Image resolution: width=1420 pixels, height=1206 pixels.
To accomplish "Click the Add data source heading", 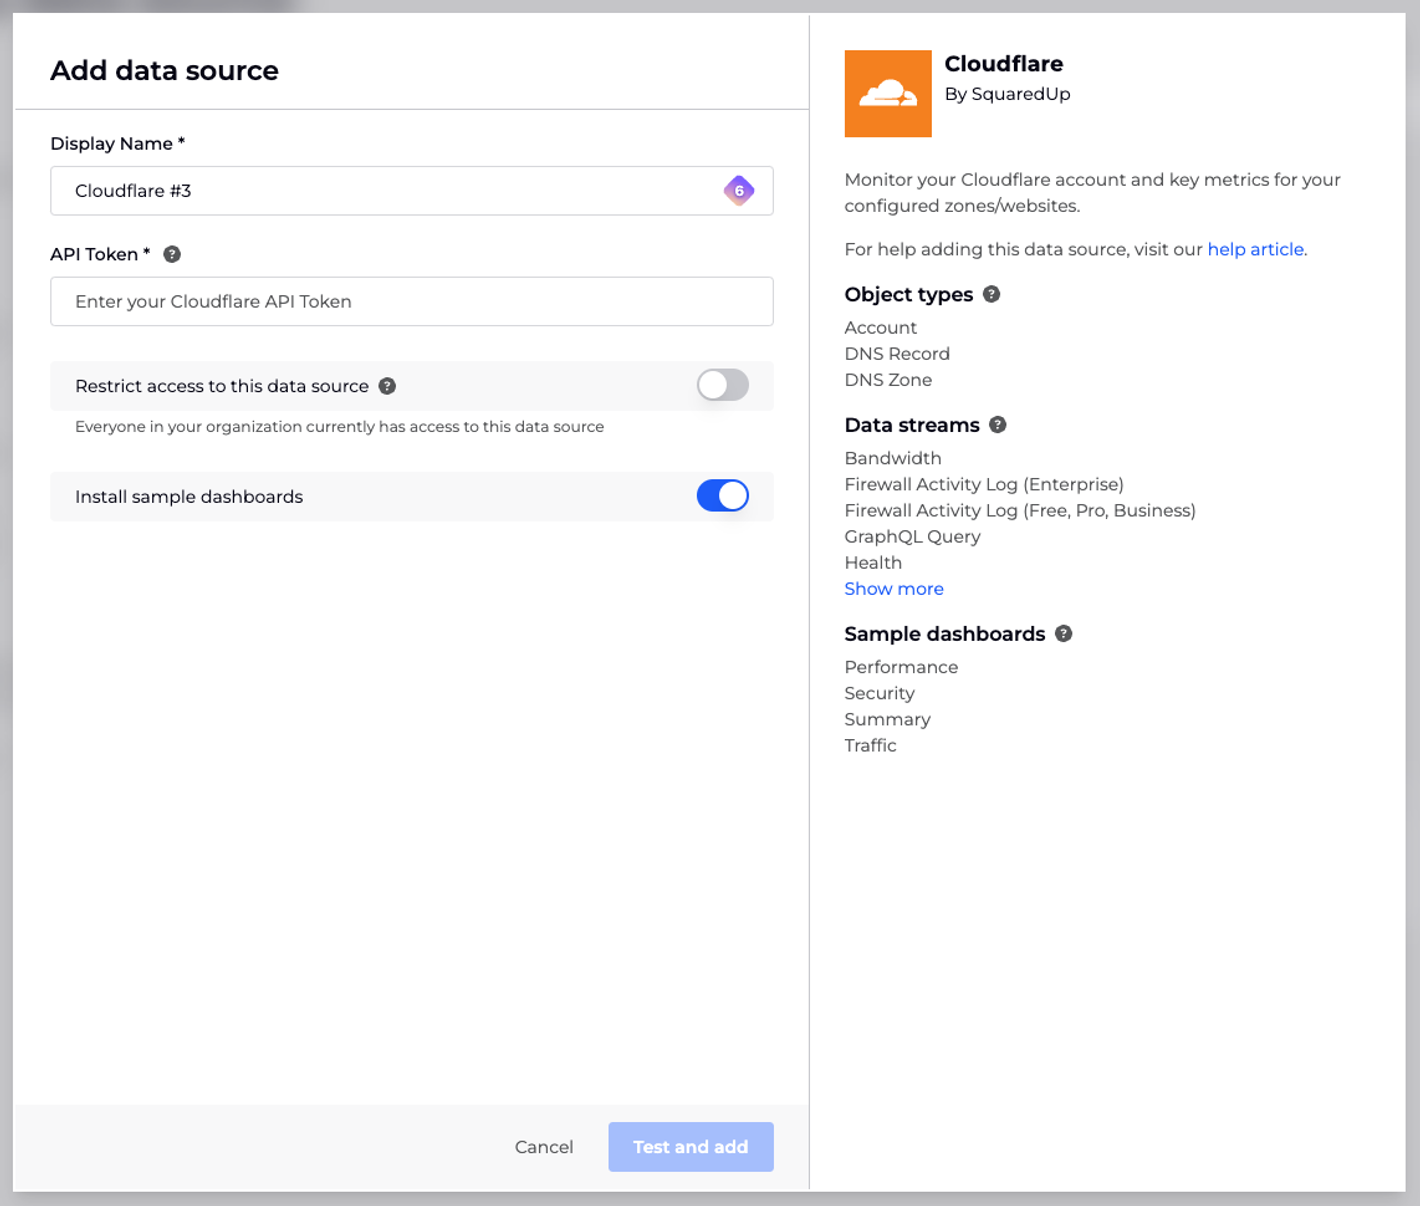I will tap(164, 71).
